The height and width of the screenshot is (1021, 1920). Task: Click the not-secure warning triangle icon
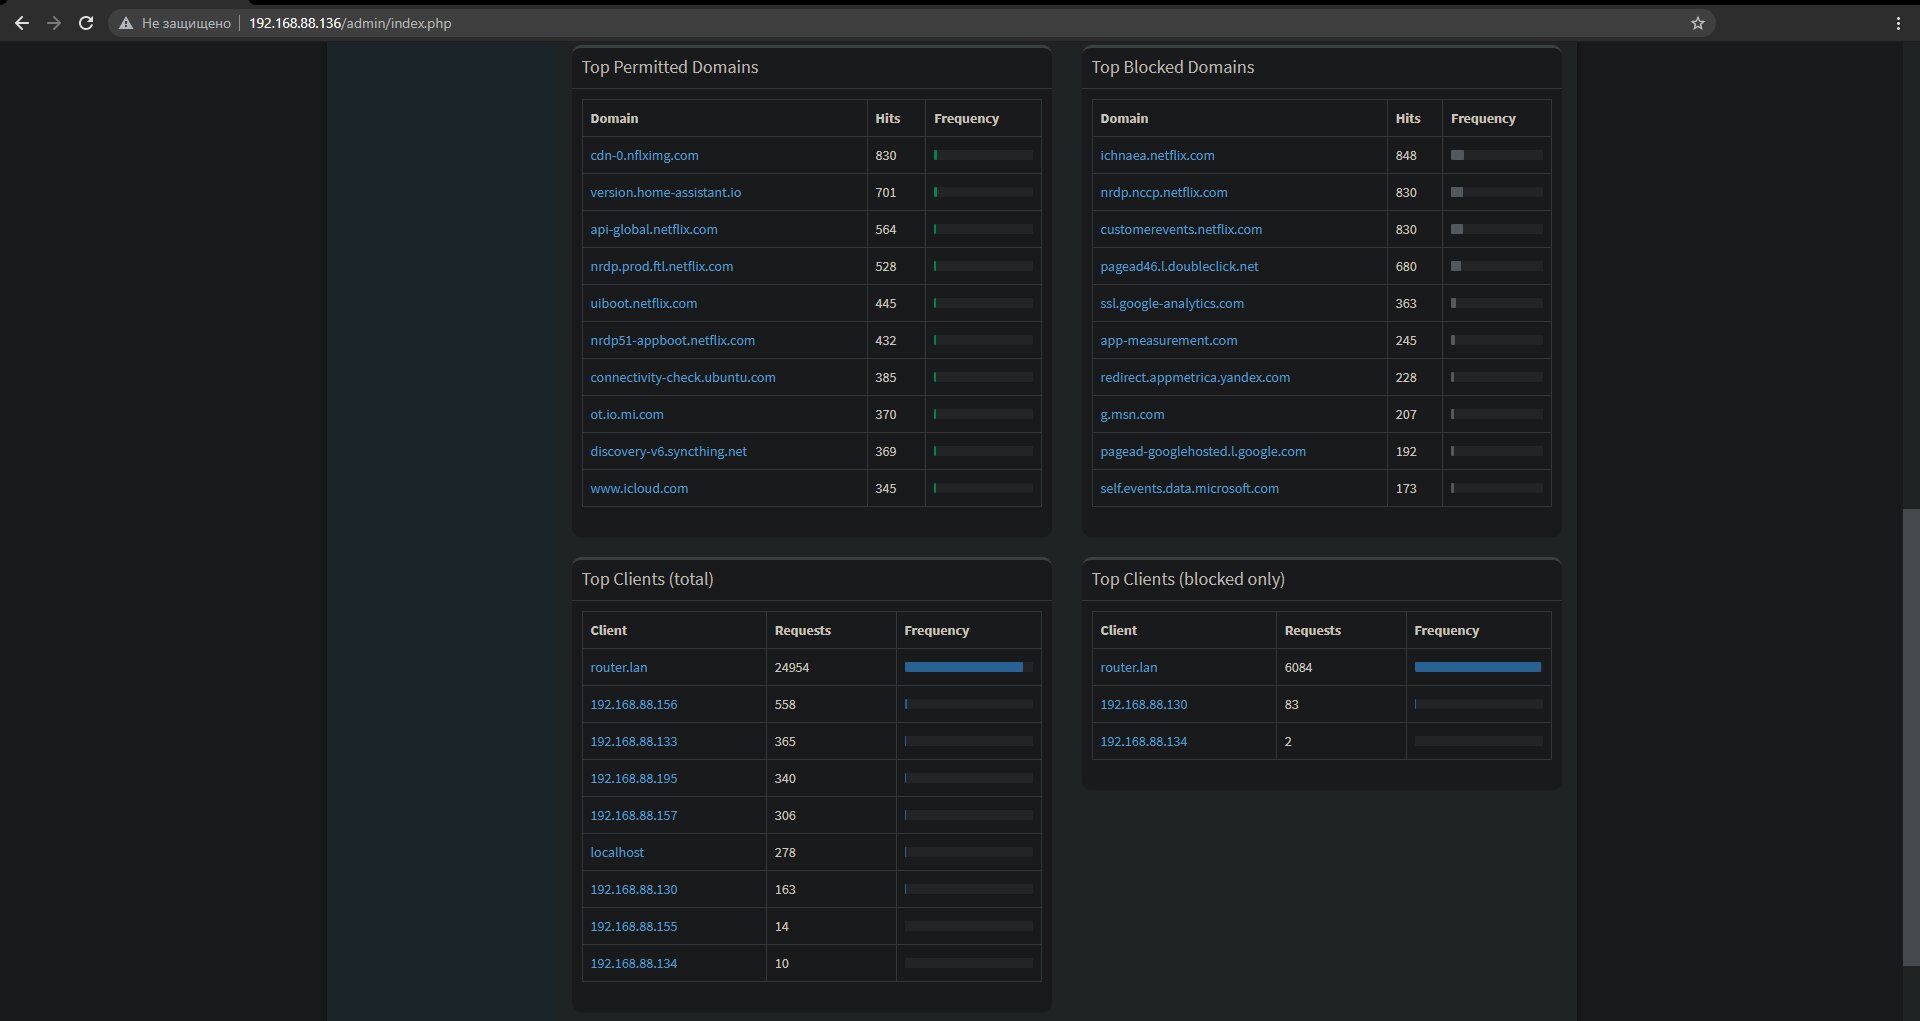point(126,23)
